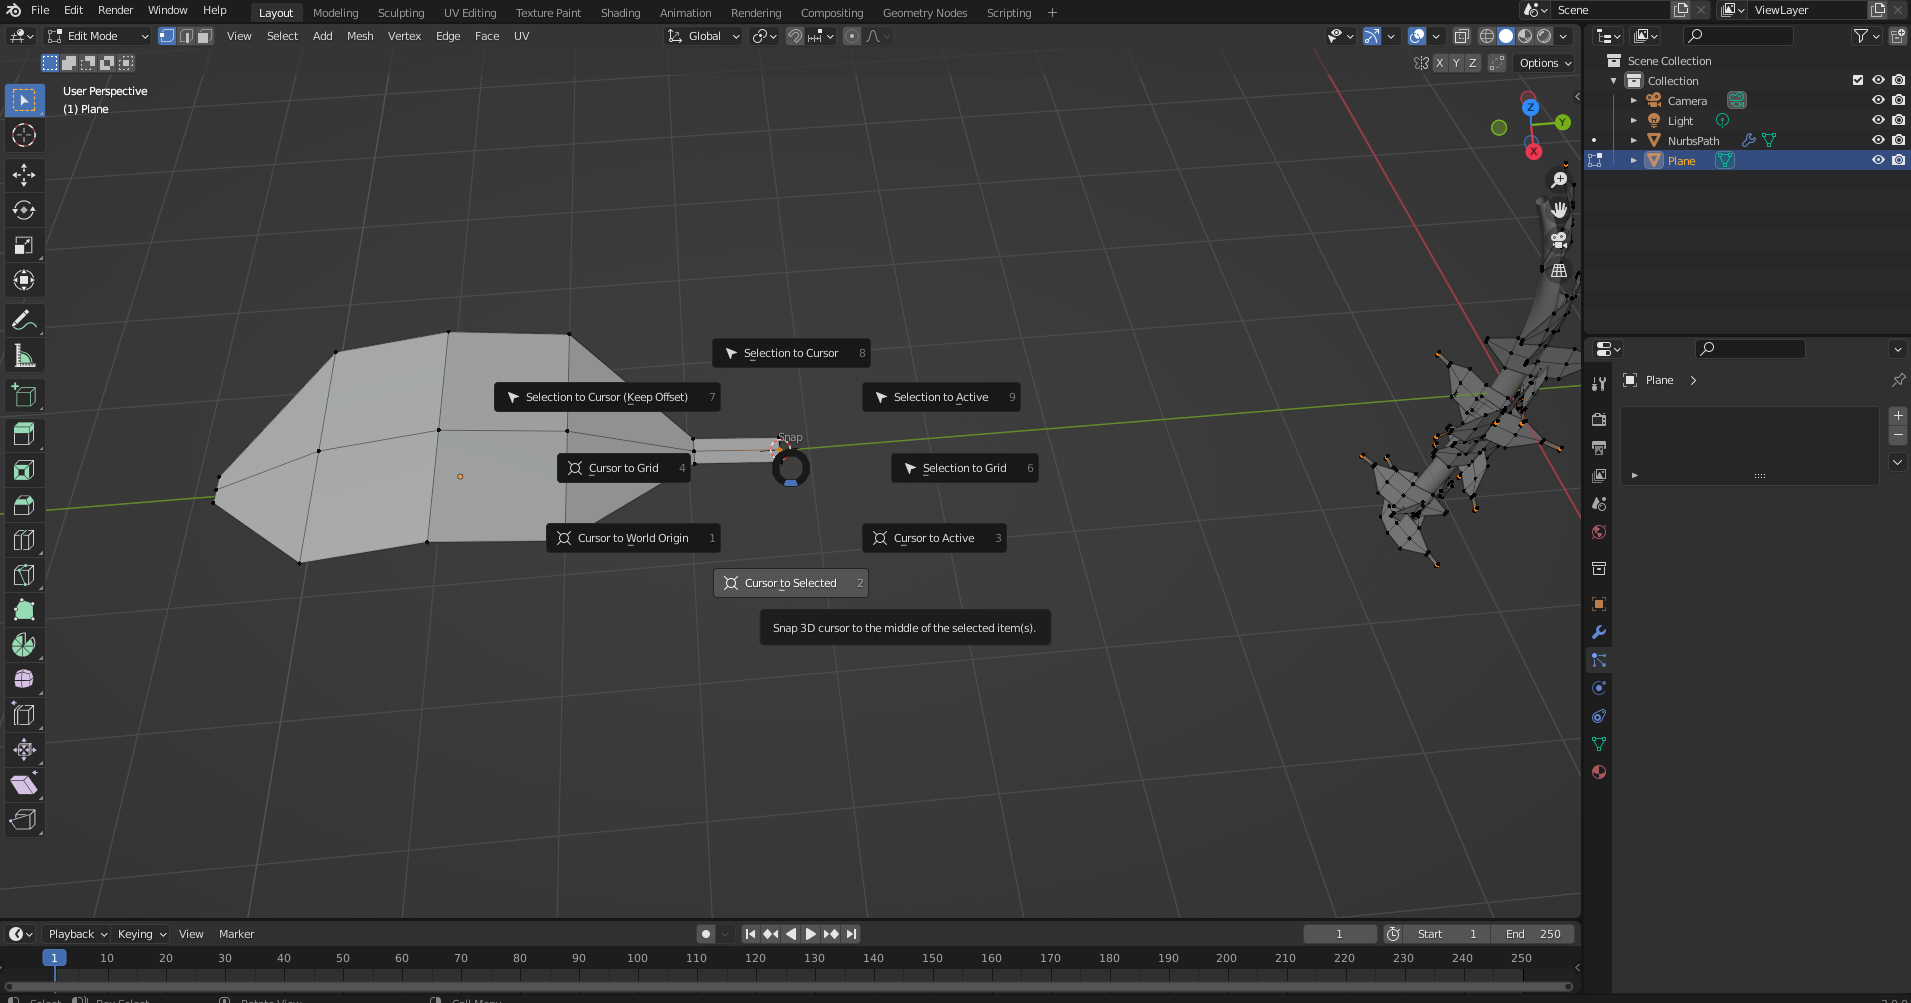Open the Modifier properties wrench tab
Viewport: 1911px width, 1003px height.
pos(1599,632)
